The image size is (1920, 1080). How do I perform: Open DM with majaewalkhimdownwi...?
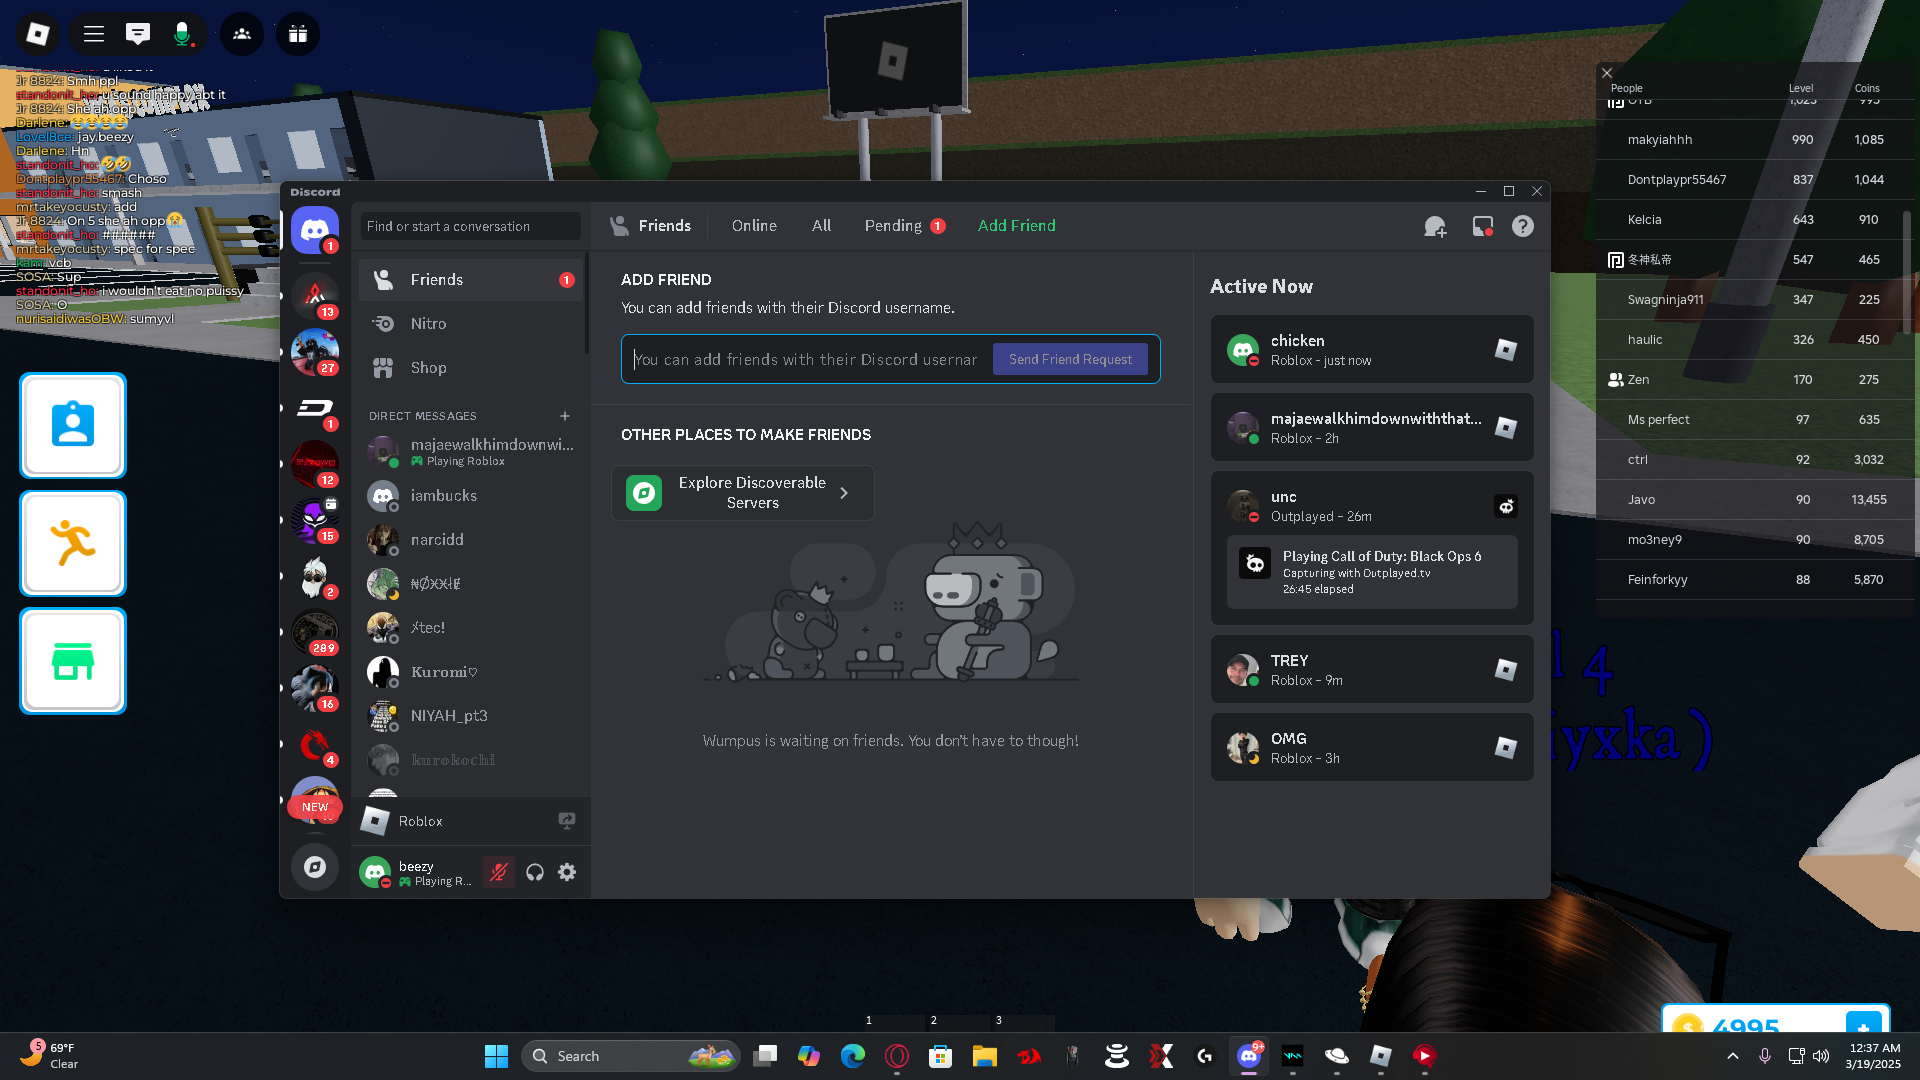(471, 452)
